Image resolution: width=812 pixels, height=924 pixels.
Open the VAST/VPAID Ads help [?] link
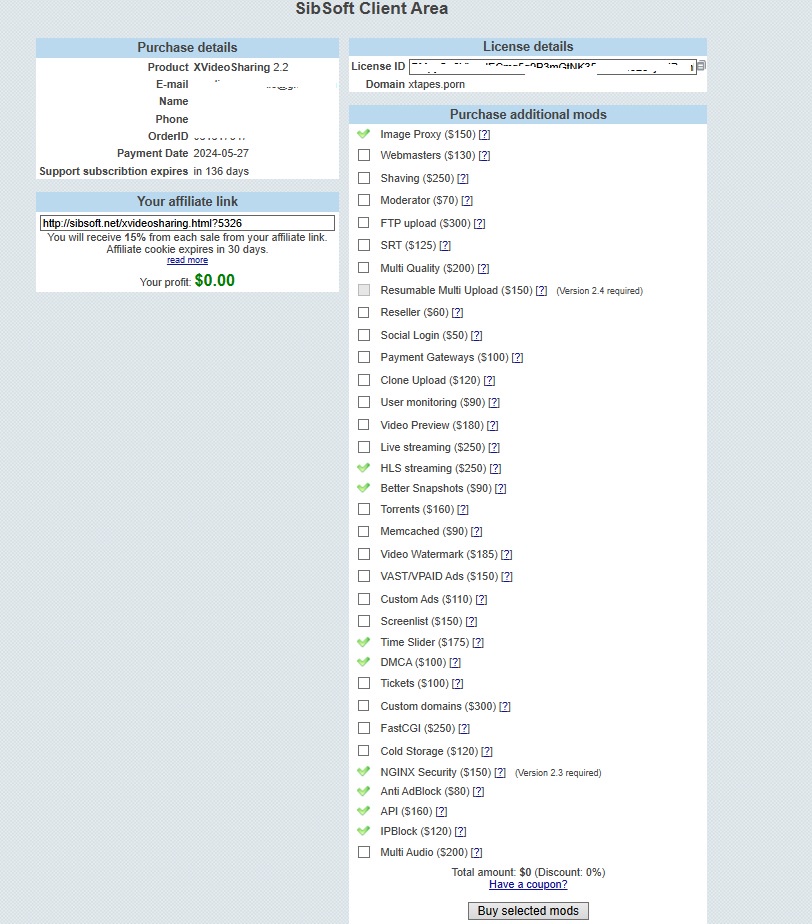tap(507, 577)
